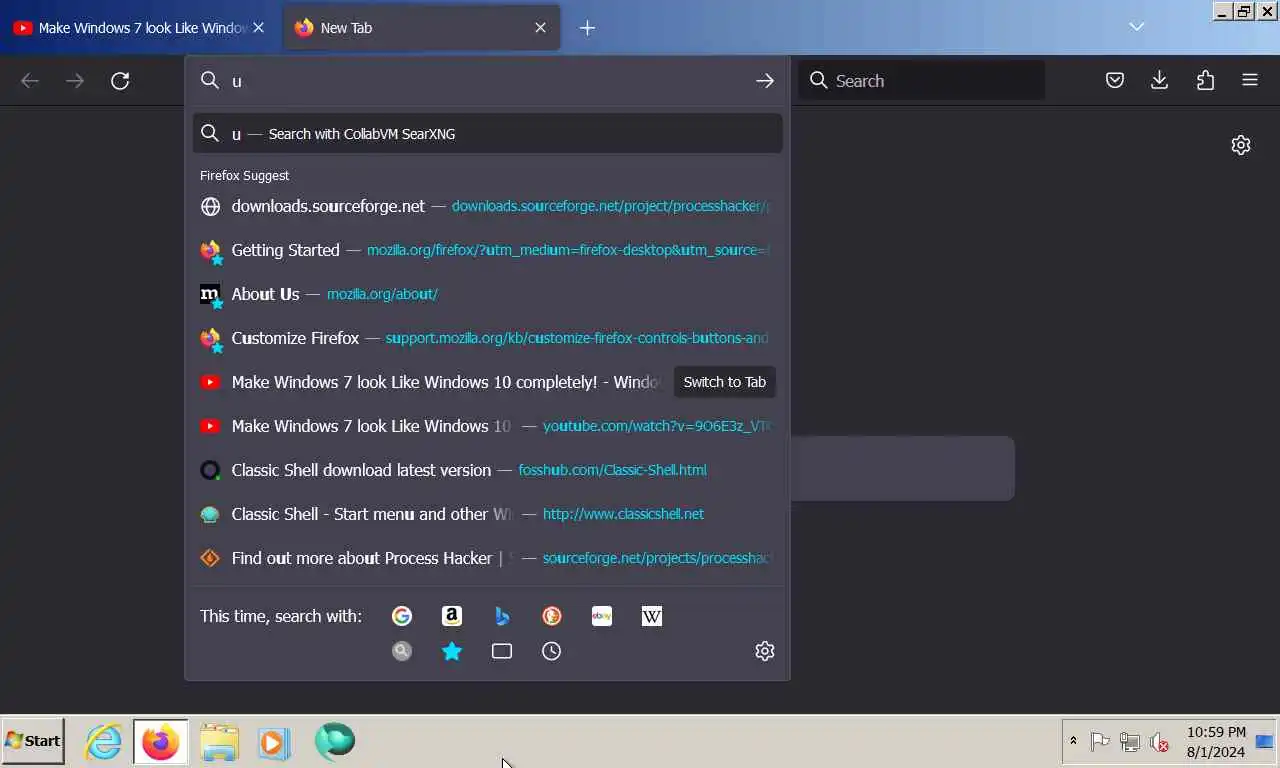Click the muted volume tray icon
This screenshot has width=1280, height=768.
click(x=1160, y=742)
